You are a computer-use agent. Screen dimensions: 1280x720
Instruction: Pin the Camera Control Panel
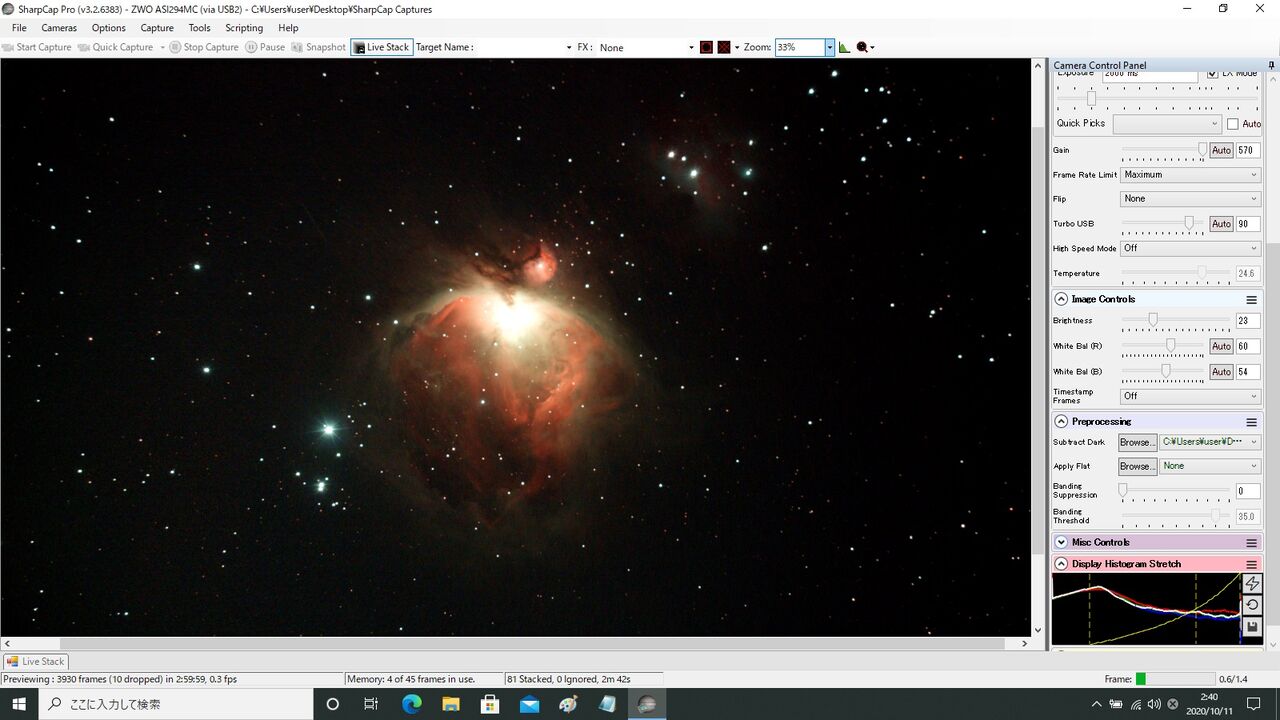tap(1271, 66)
